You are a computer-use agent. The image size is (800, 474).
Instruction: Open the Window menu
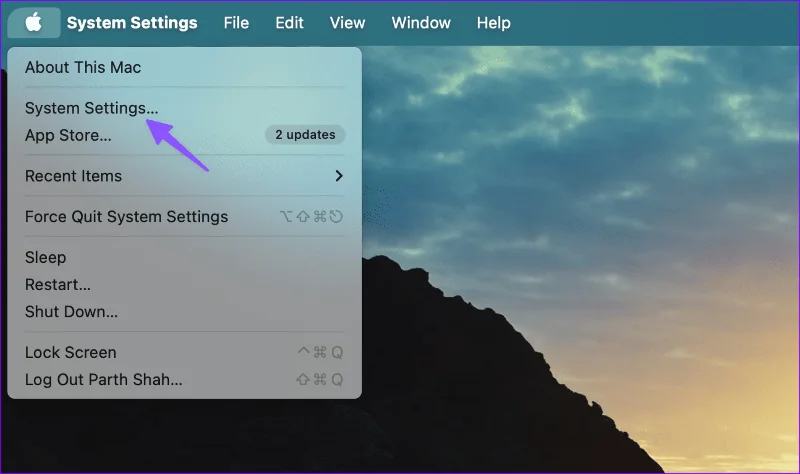tap(421, 22)
